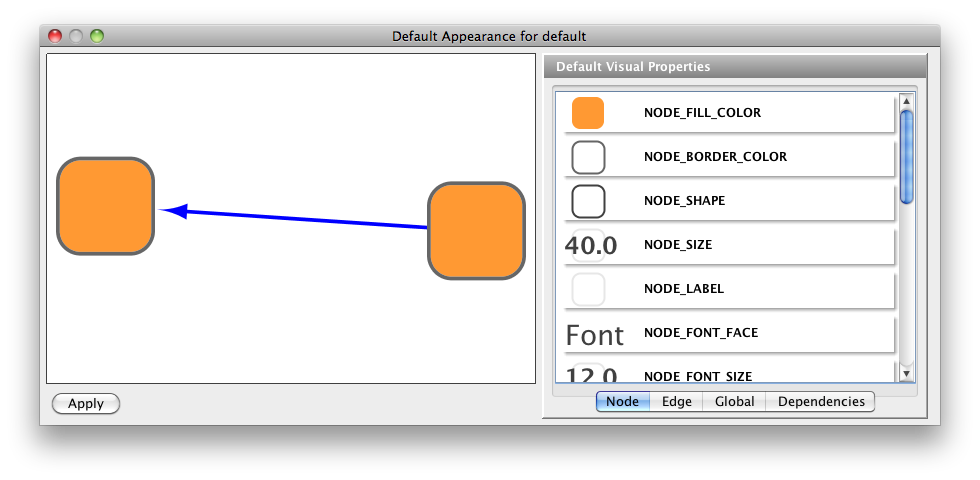Screen dimensions: 980x480
Task: Click the 40.0 NODE_SIZE value icon
Action: (x=591, y=245)
